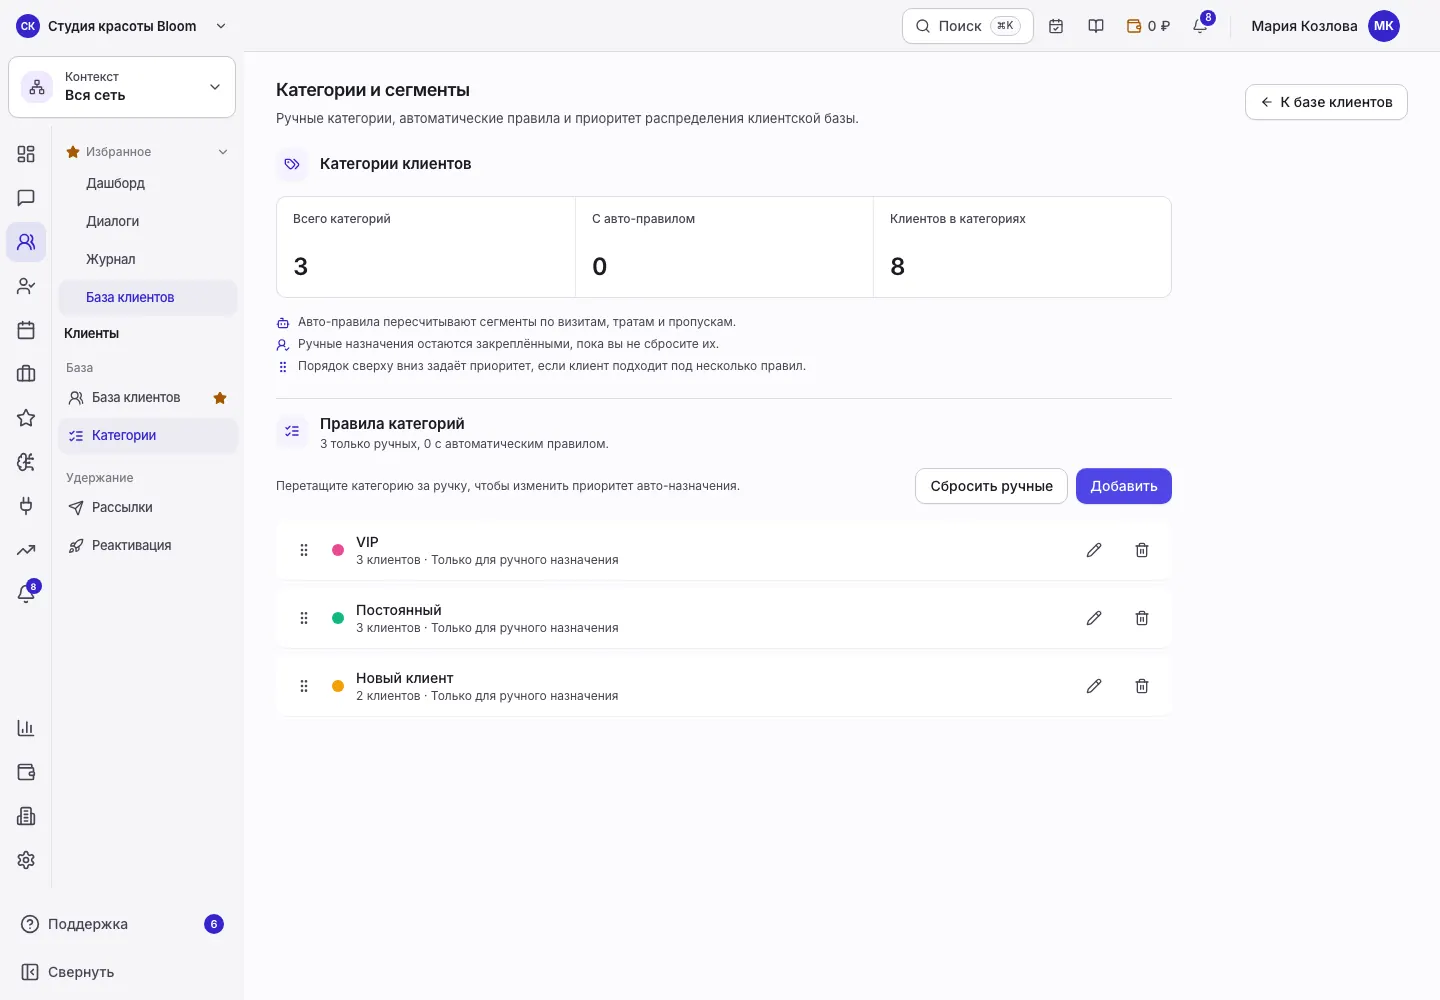Image resolution: width=1440 pixels, height=1000 pixels.
Task: Click the pink VIP color dot
Action: coord(338,550)
